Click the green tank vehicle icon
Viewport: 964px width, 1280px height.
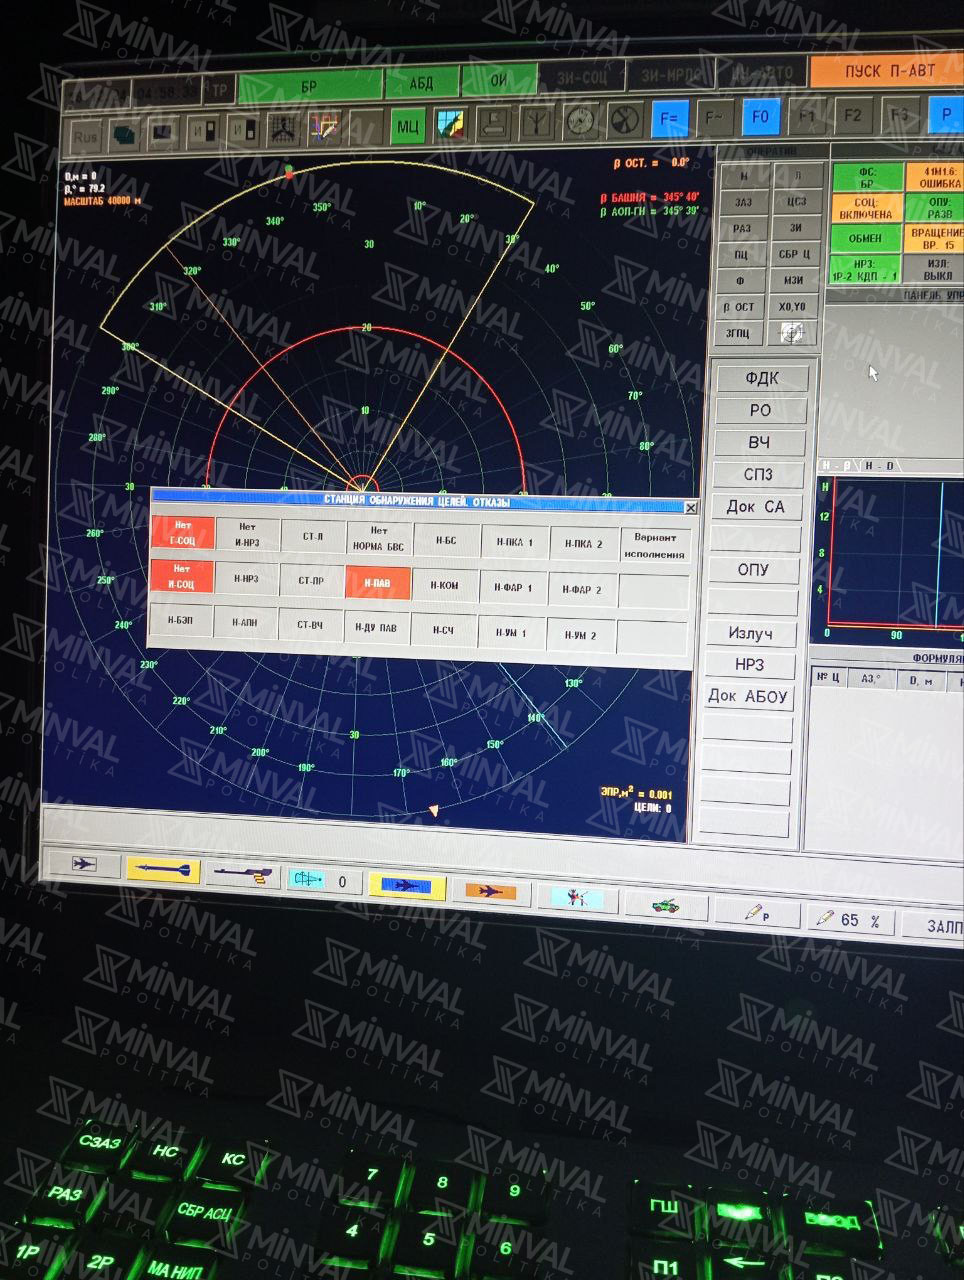click(666, 905)
